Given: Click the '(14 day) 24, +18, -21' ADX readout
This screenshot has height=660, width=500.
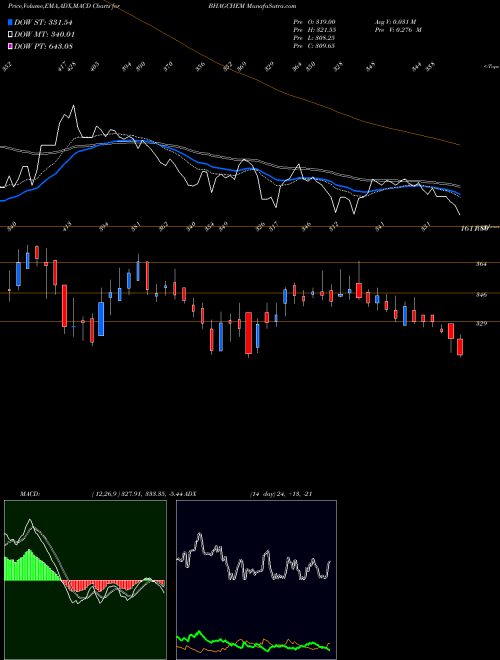Looking at the screenshot, I should click(x=281, y=493).
